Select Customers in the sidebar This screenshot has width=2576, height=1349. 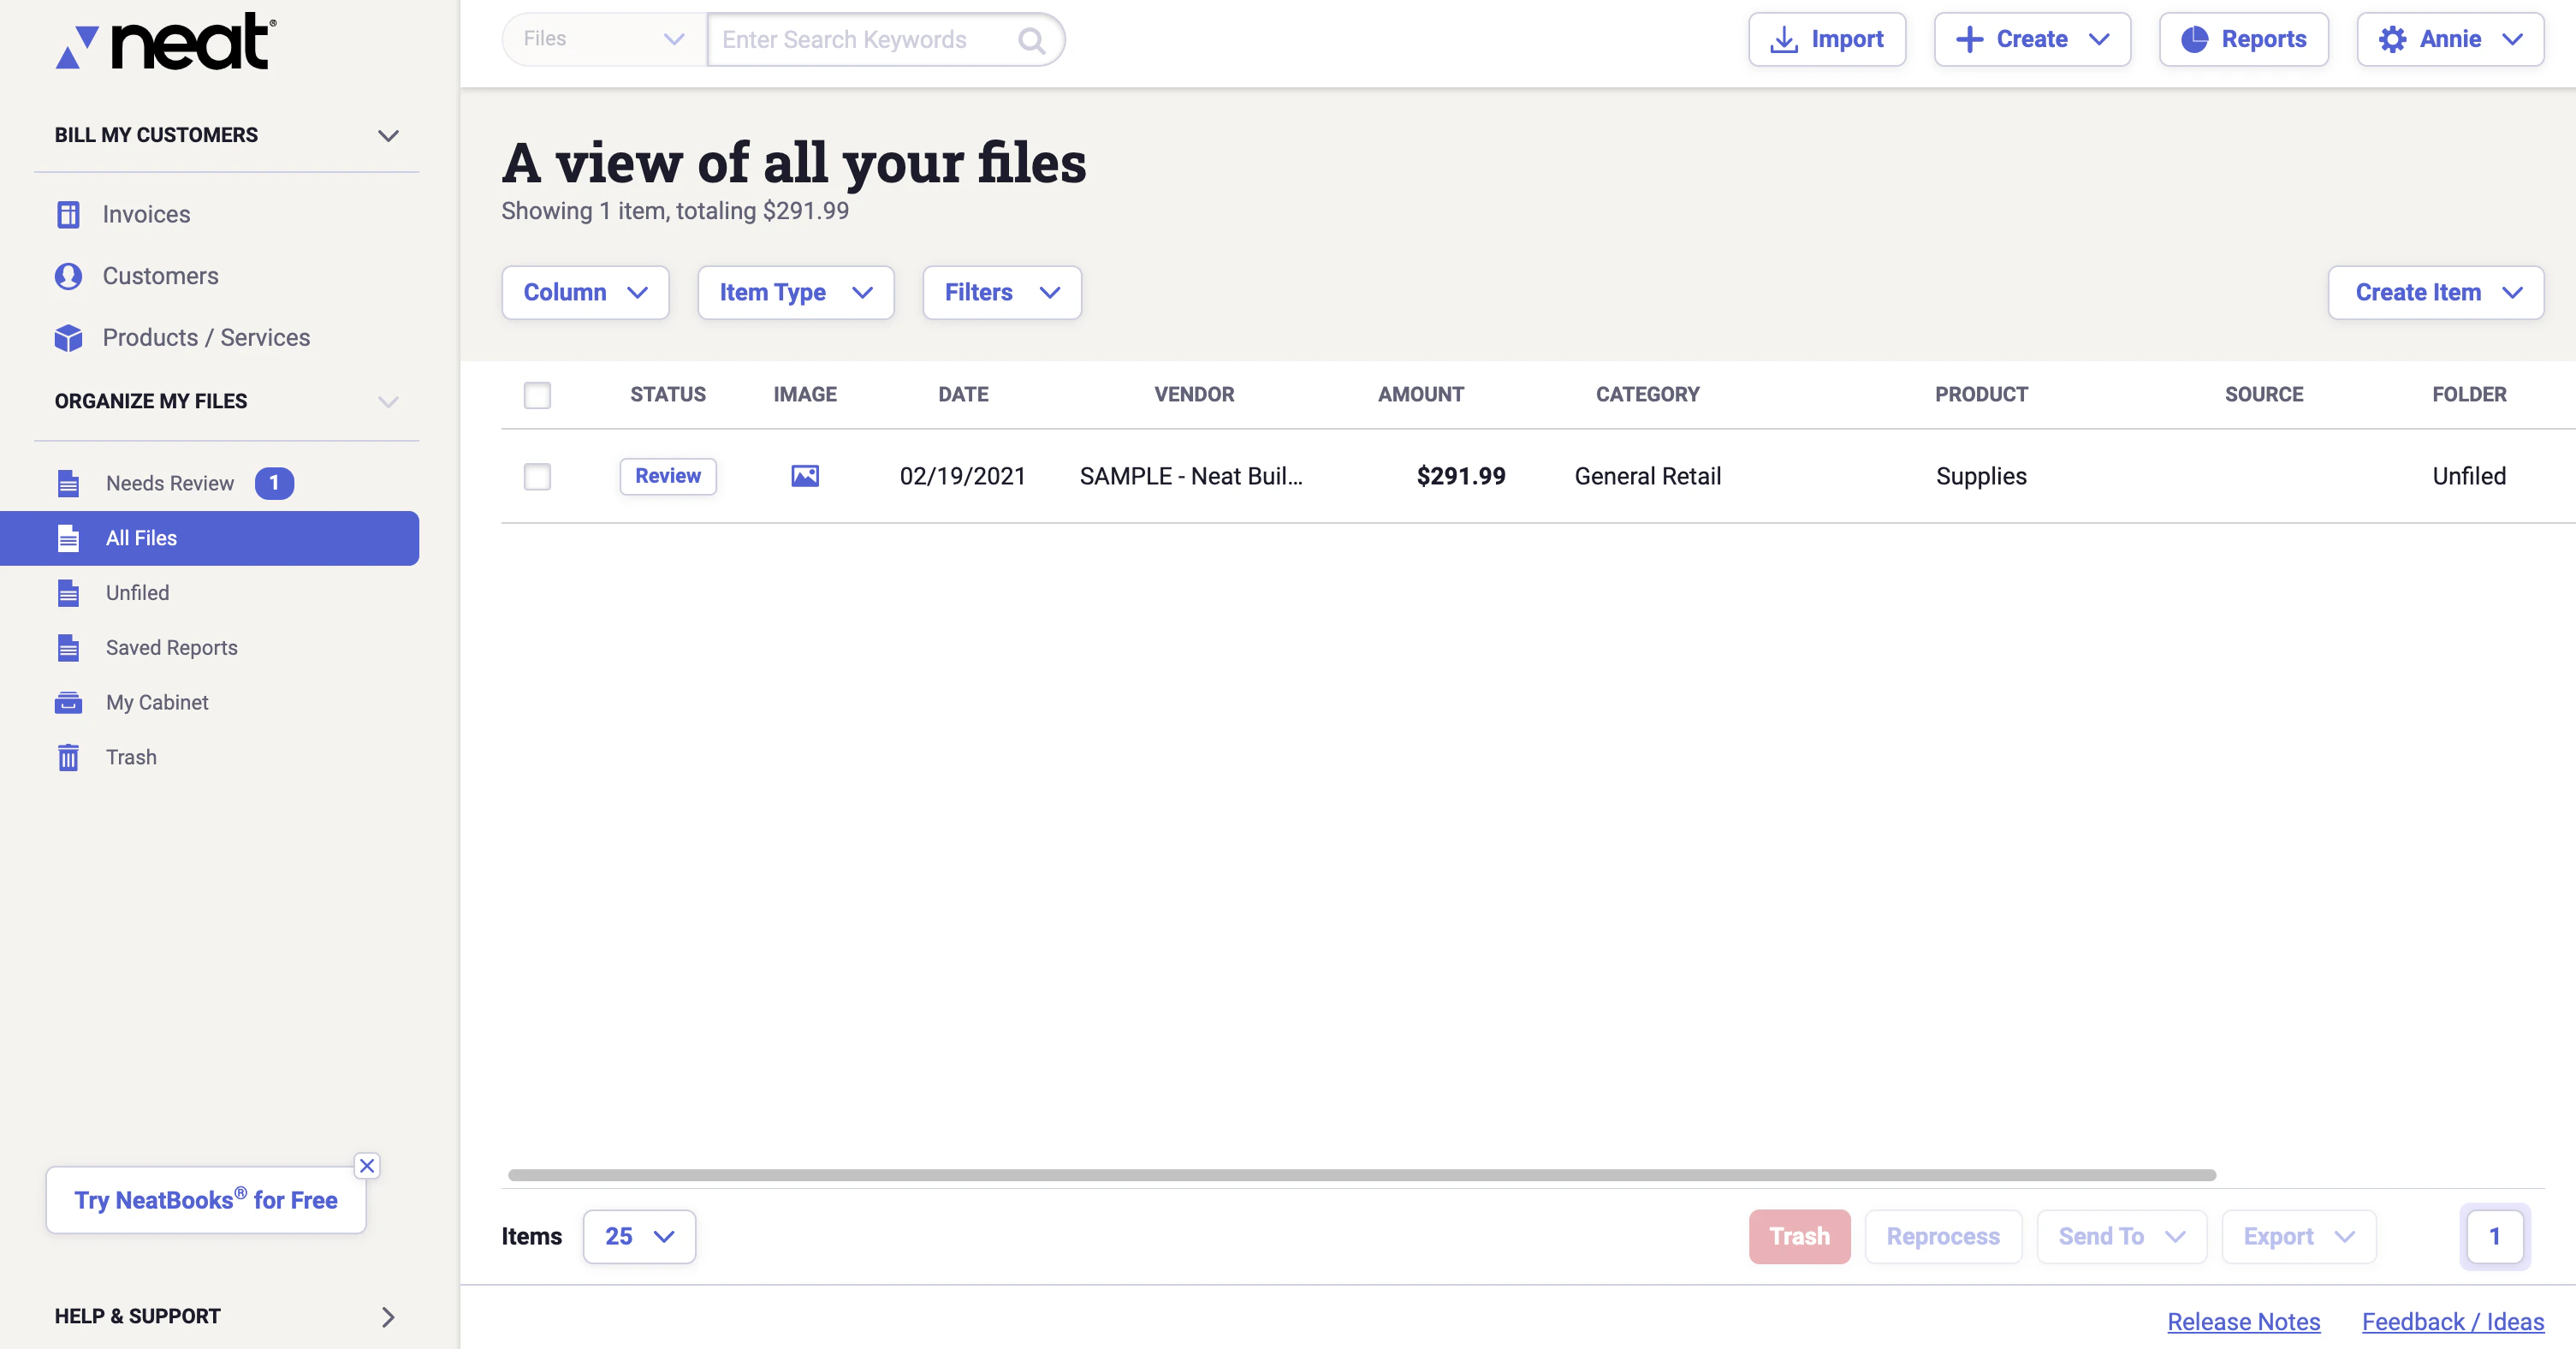pyautogui.click(x=161, y=276)
